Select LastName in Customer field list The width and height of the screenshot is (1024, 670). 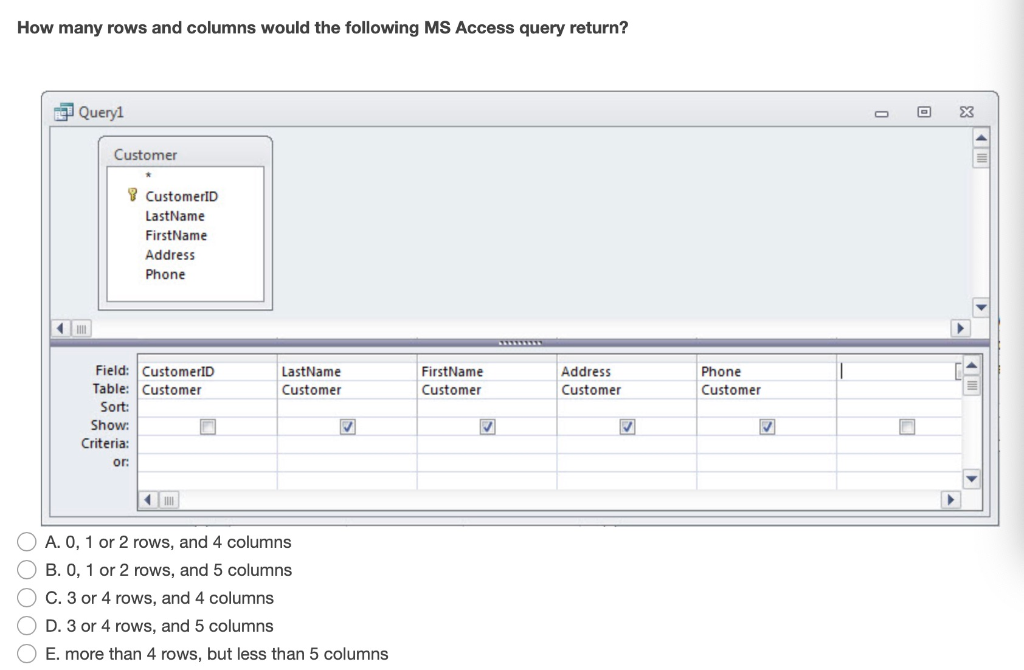(175, 215)
